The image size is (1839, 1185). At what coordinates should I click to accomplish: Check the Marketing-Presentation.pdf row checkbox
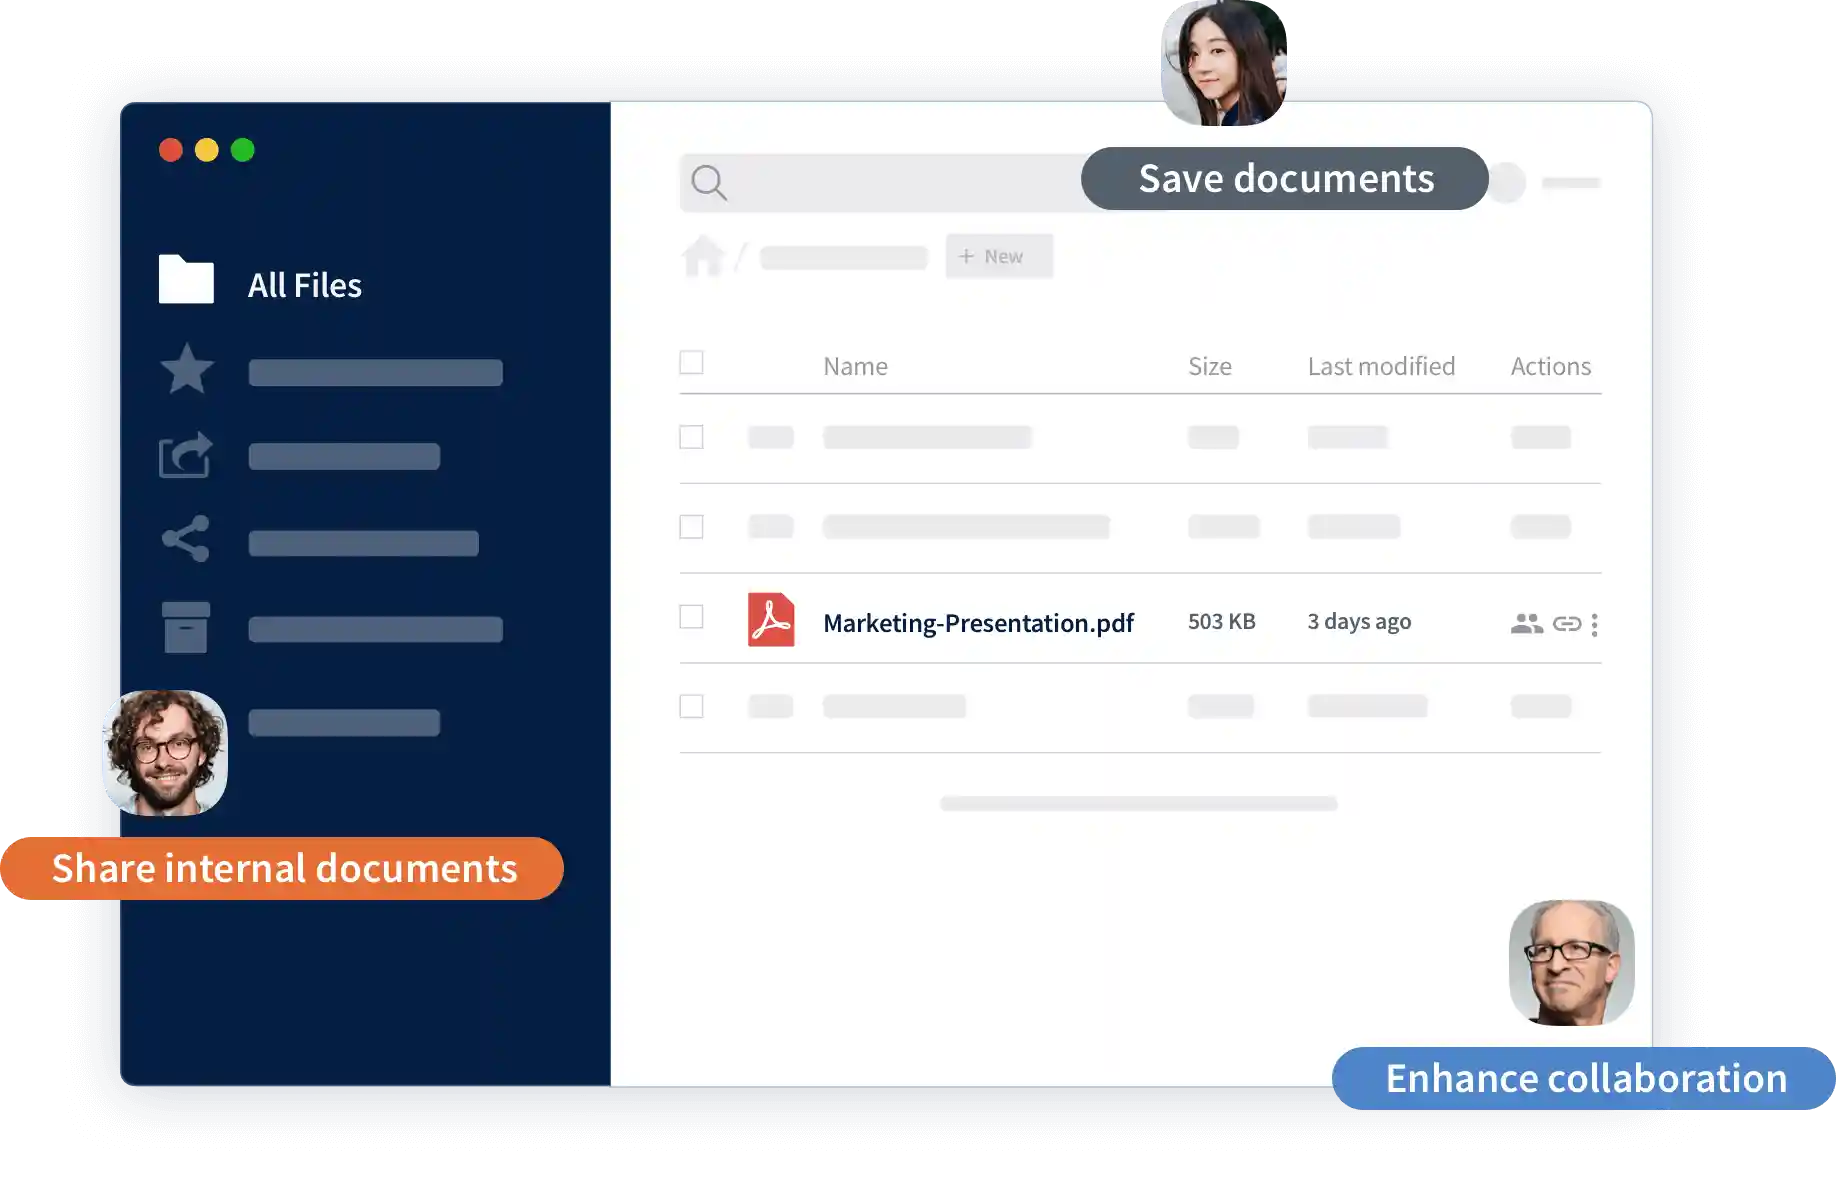click(692, 617)
